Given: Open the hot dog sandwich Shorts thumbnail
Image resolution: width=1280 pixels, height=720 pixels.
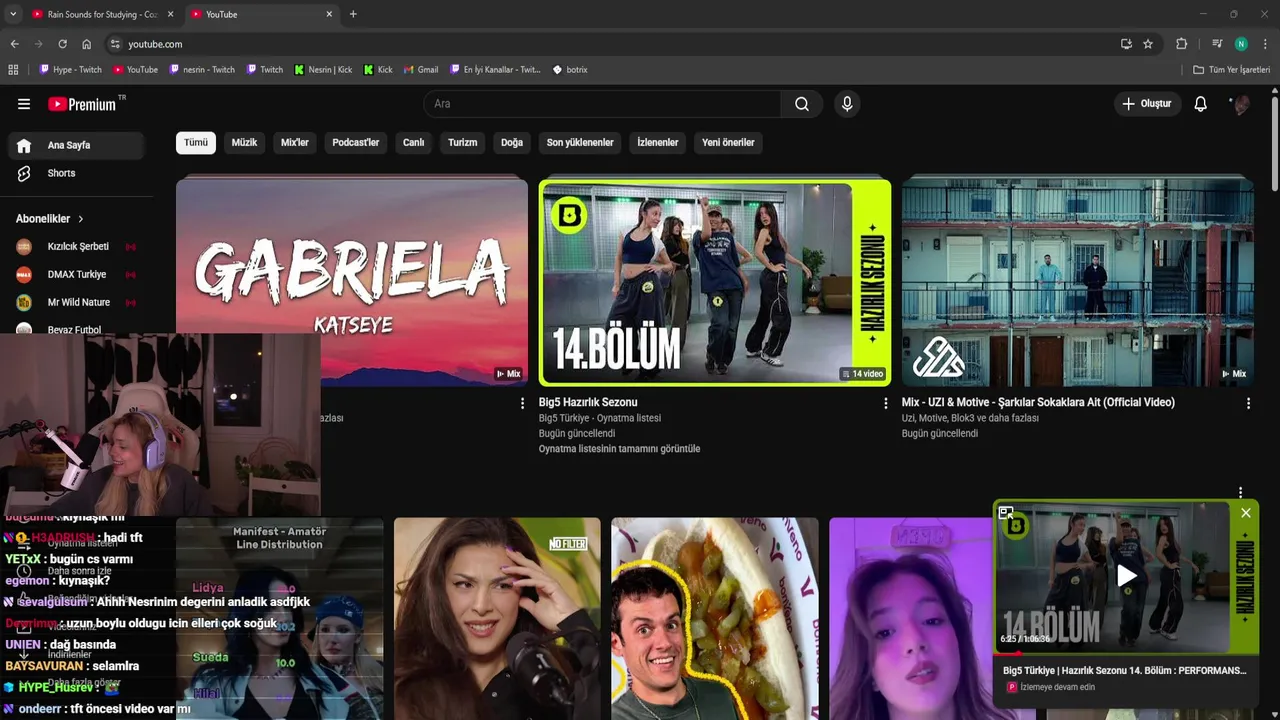Looking at the screenshot, I should click(x=715, y=618).
